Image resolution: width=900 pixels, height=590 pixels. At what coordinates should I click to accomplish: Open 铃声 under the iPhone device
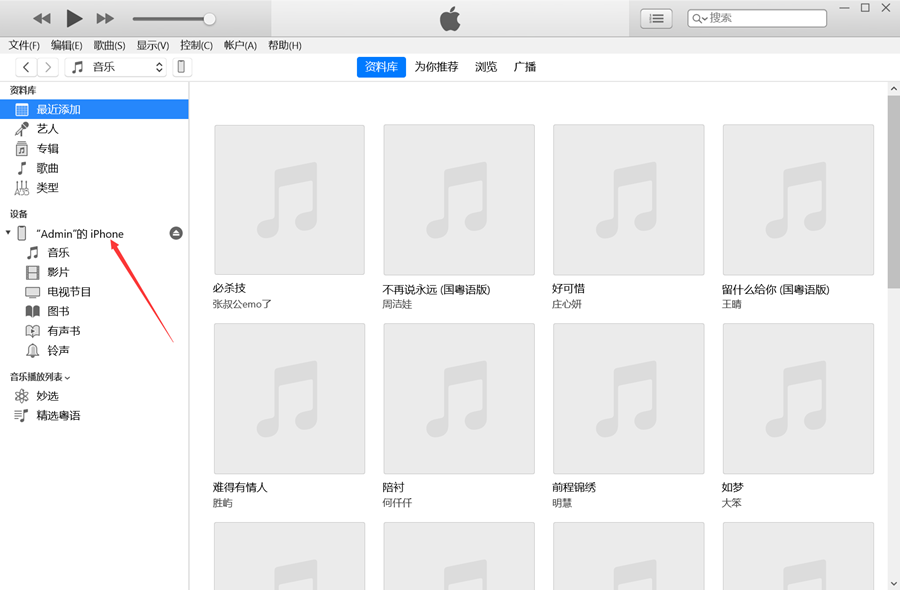[58, 350]
